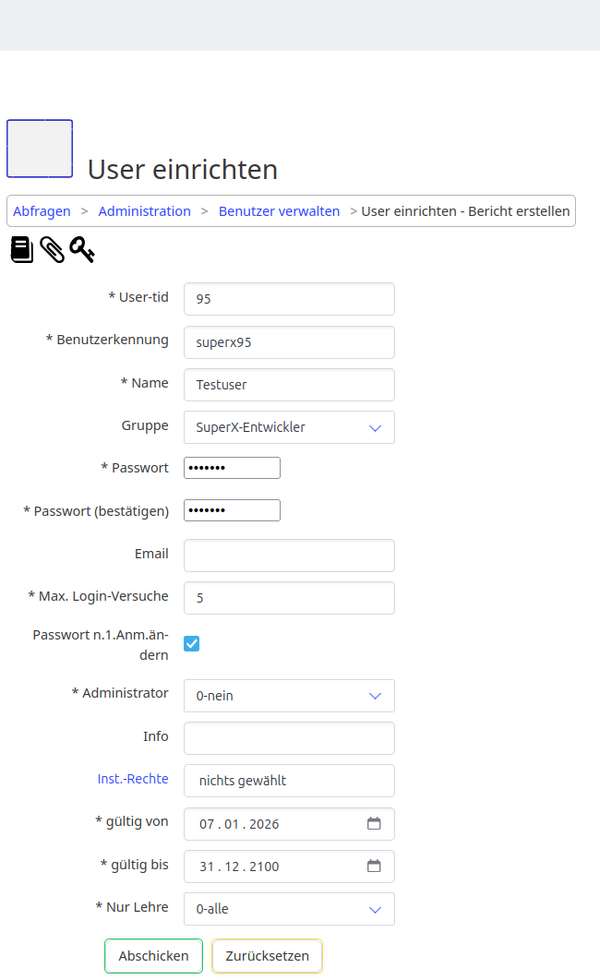
Task: Submit the form with Abschicken
Action: pyautogui.click(x=153, y=956)
